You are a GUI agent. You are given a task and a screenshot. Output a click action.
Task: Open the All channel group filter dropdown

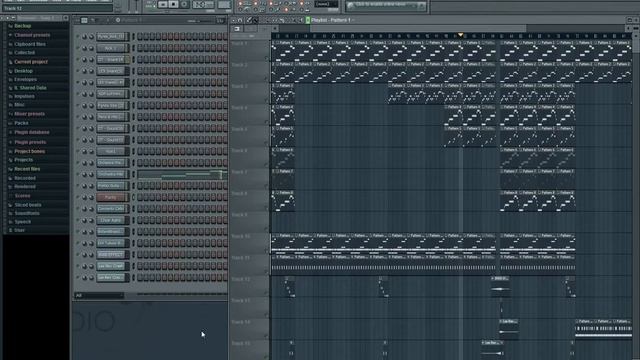point(99,296)
